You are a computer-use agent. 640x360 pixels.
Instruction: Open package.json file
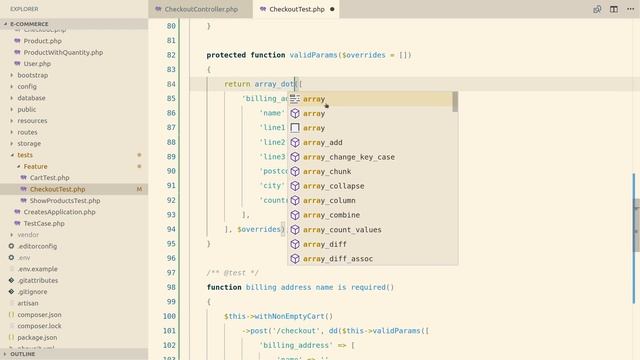tap(37, 337)
